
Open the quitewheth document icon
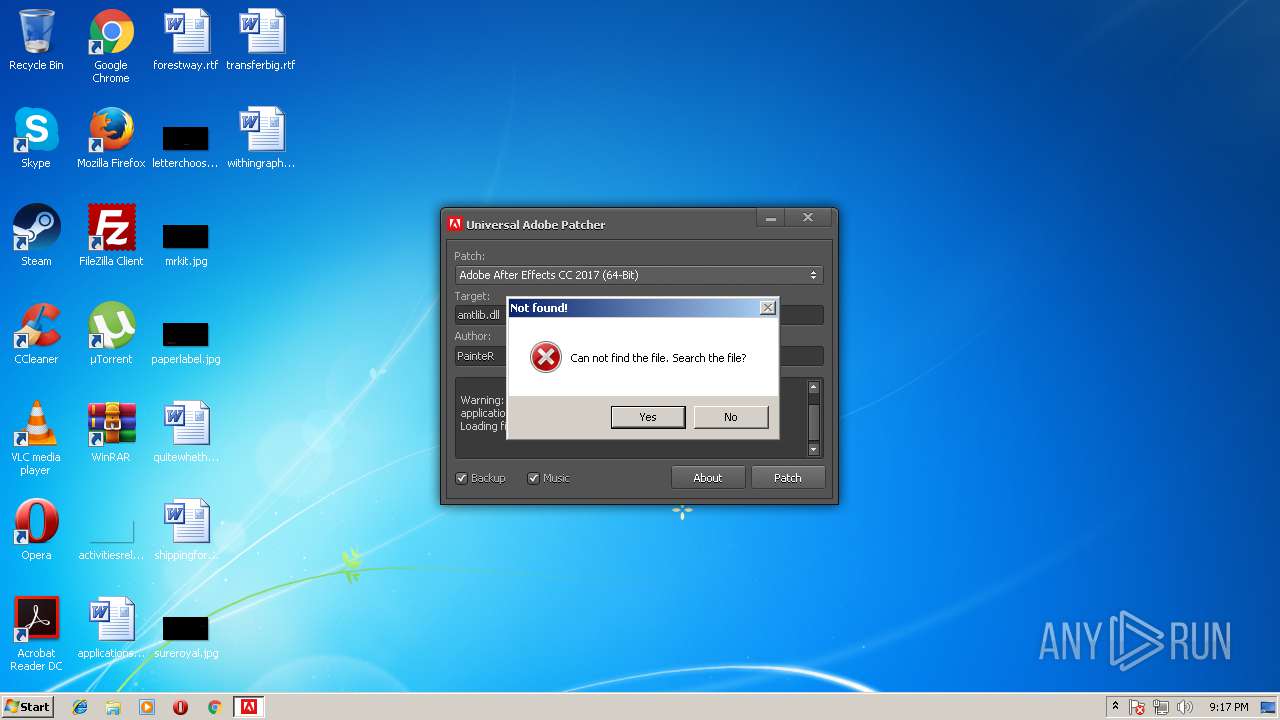pos(186,432)
